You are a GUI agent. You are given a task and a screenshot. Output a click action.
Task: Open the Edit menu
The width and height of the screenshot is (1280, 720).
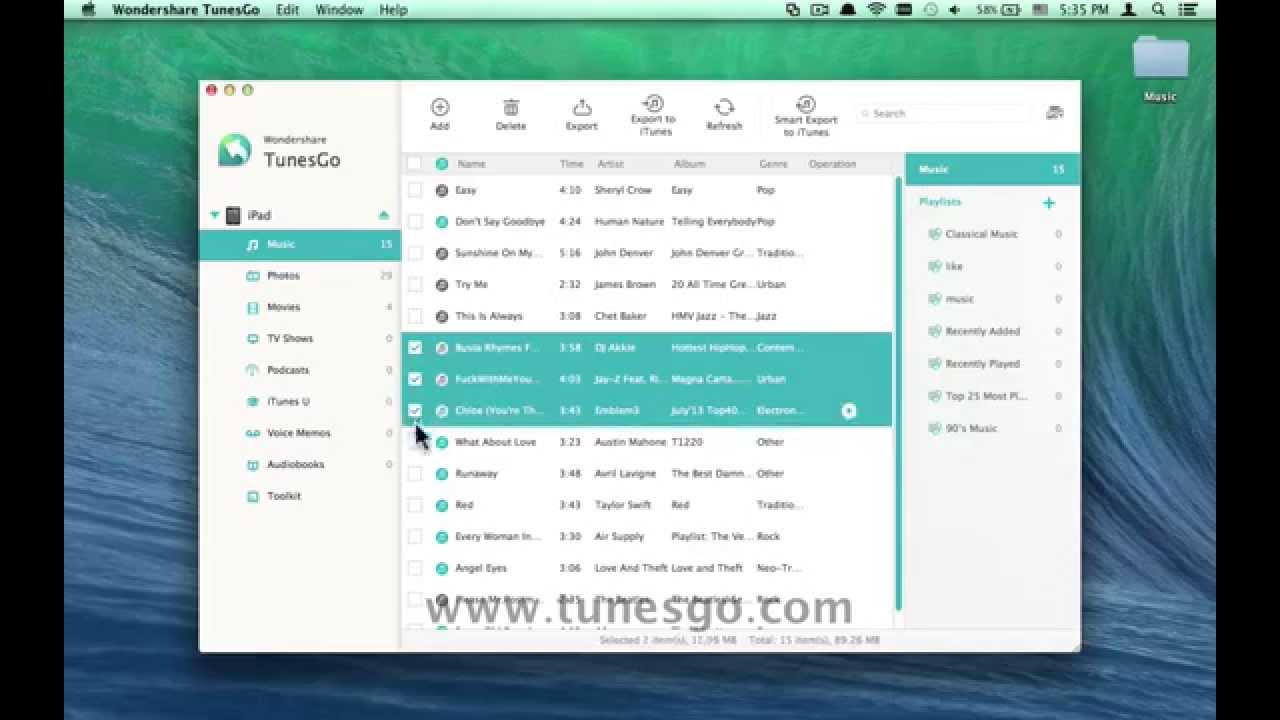[288, 10]
